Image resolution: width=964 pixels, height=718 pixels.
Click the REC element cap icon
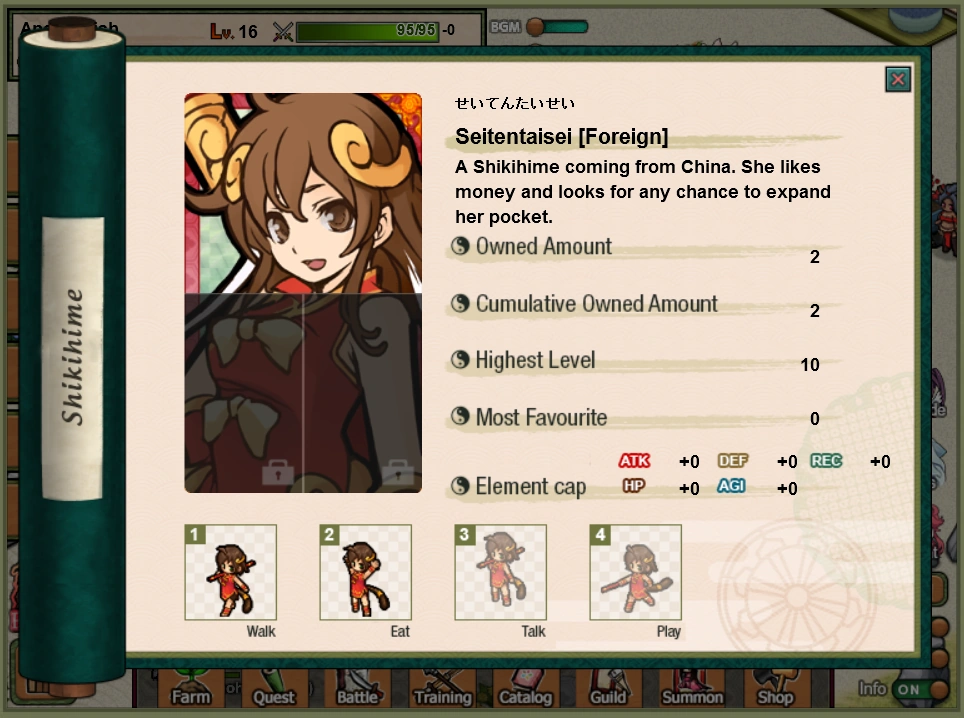tap(826, 460)
